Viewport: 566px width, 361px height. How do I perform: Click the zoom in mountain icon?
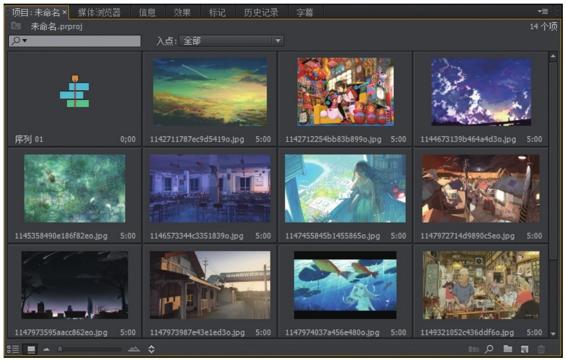pyautogui.click(x=134, y=349)
